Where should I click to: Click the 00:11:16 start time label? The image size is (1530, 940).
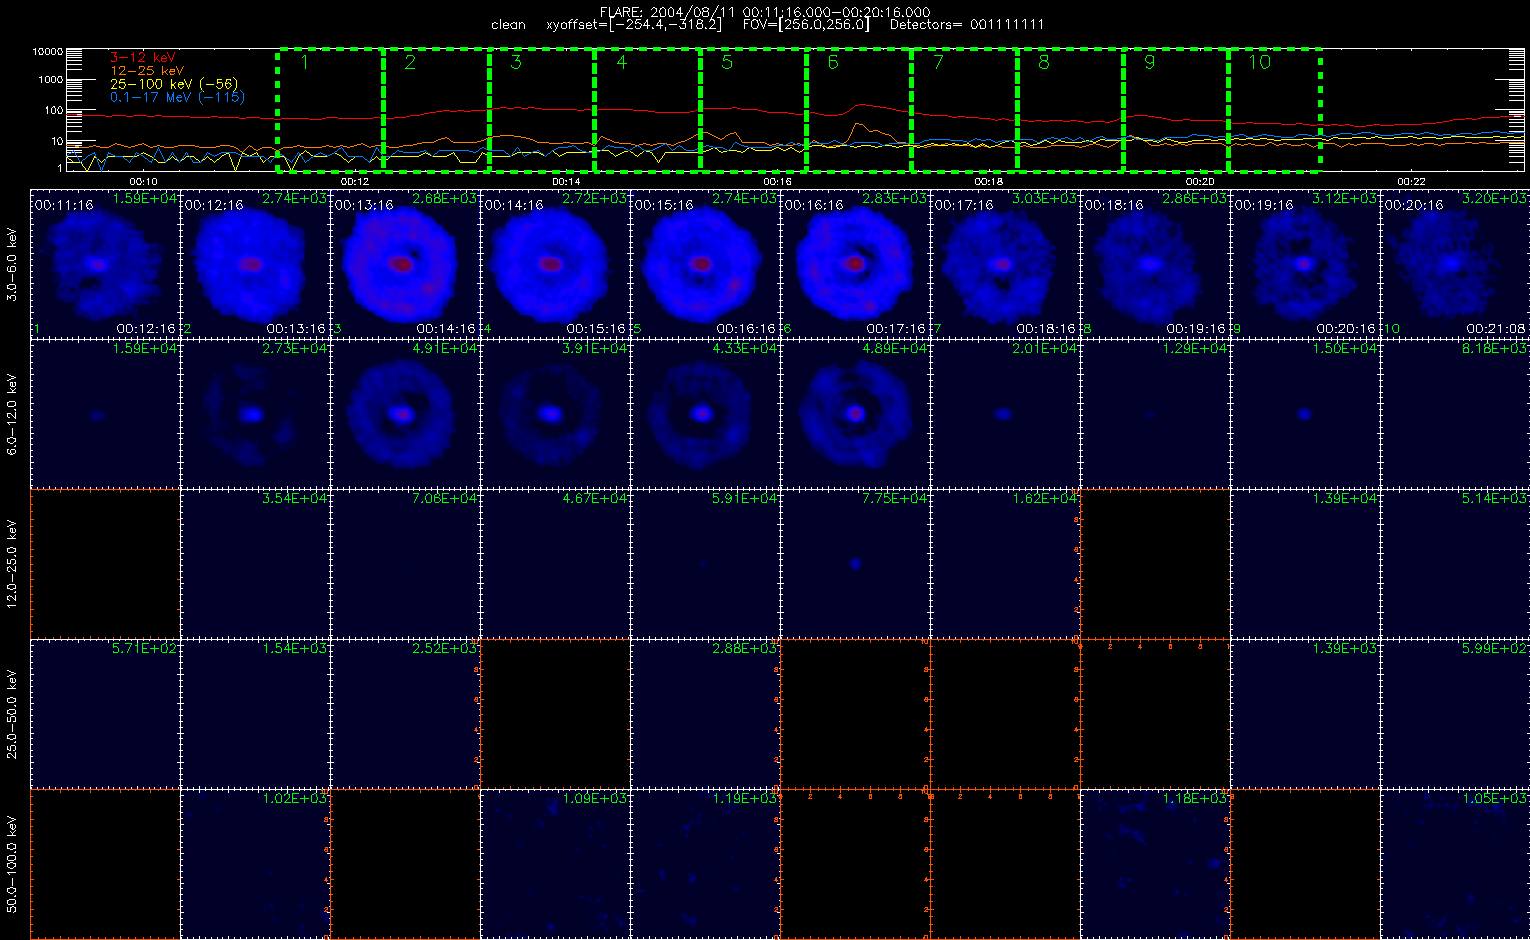[64, 204]
